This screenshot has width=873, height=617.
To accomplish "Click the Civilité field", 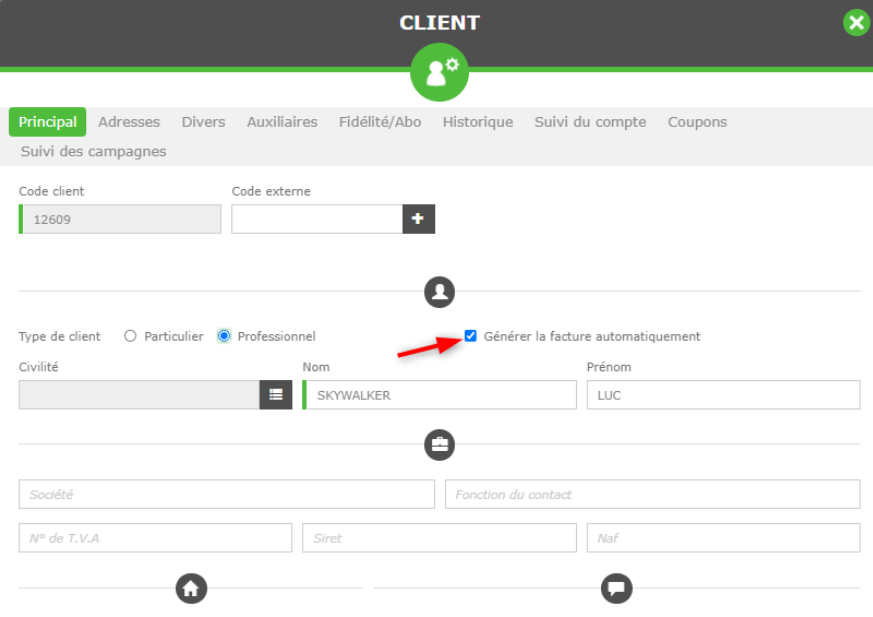I will click(x=139, y=395).
